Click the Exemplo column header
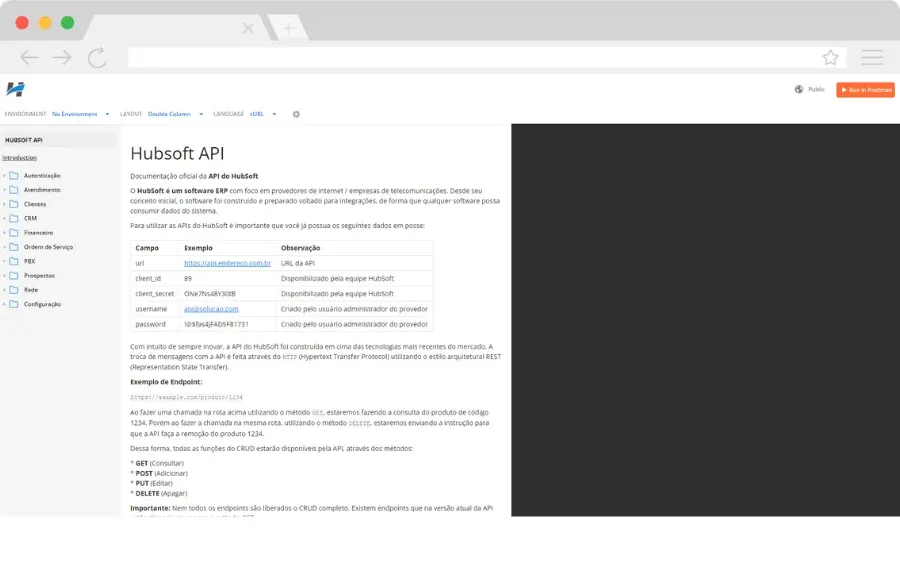The image size is (900, 563). pos(198,248)
